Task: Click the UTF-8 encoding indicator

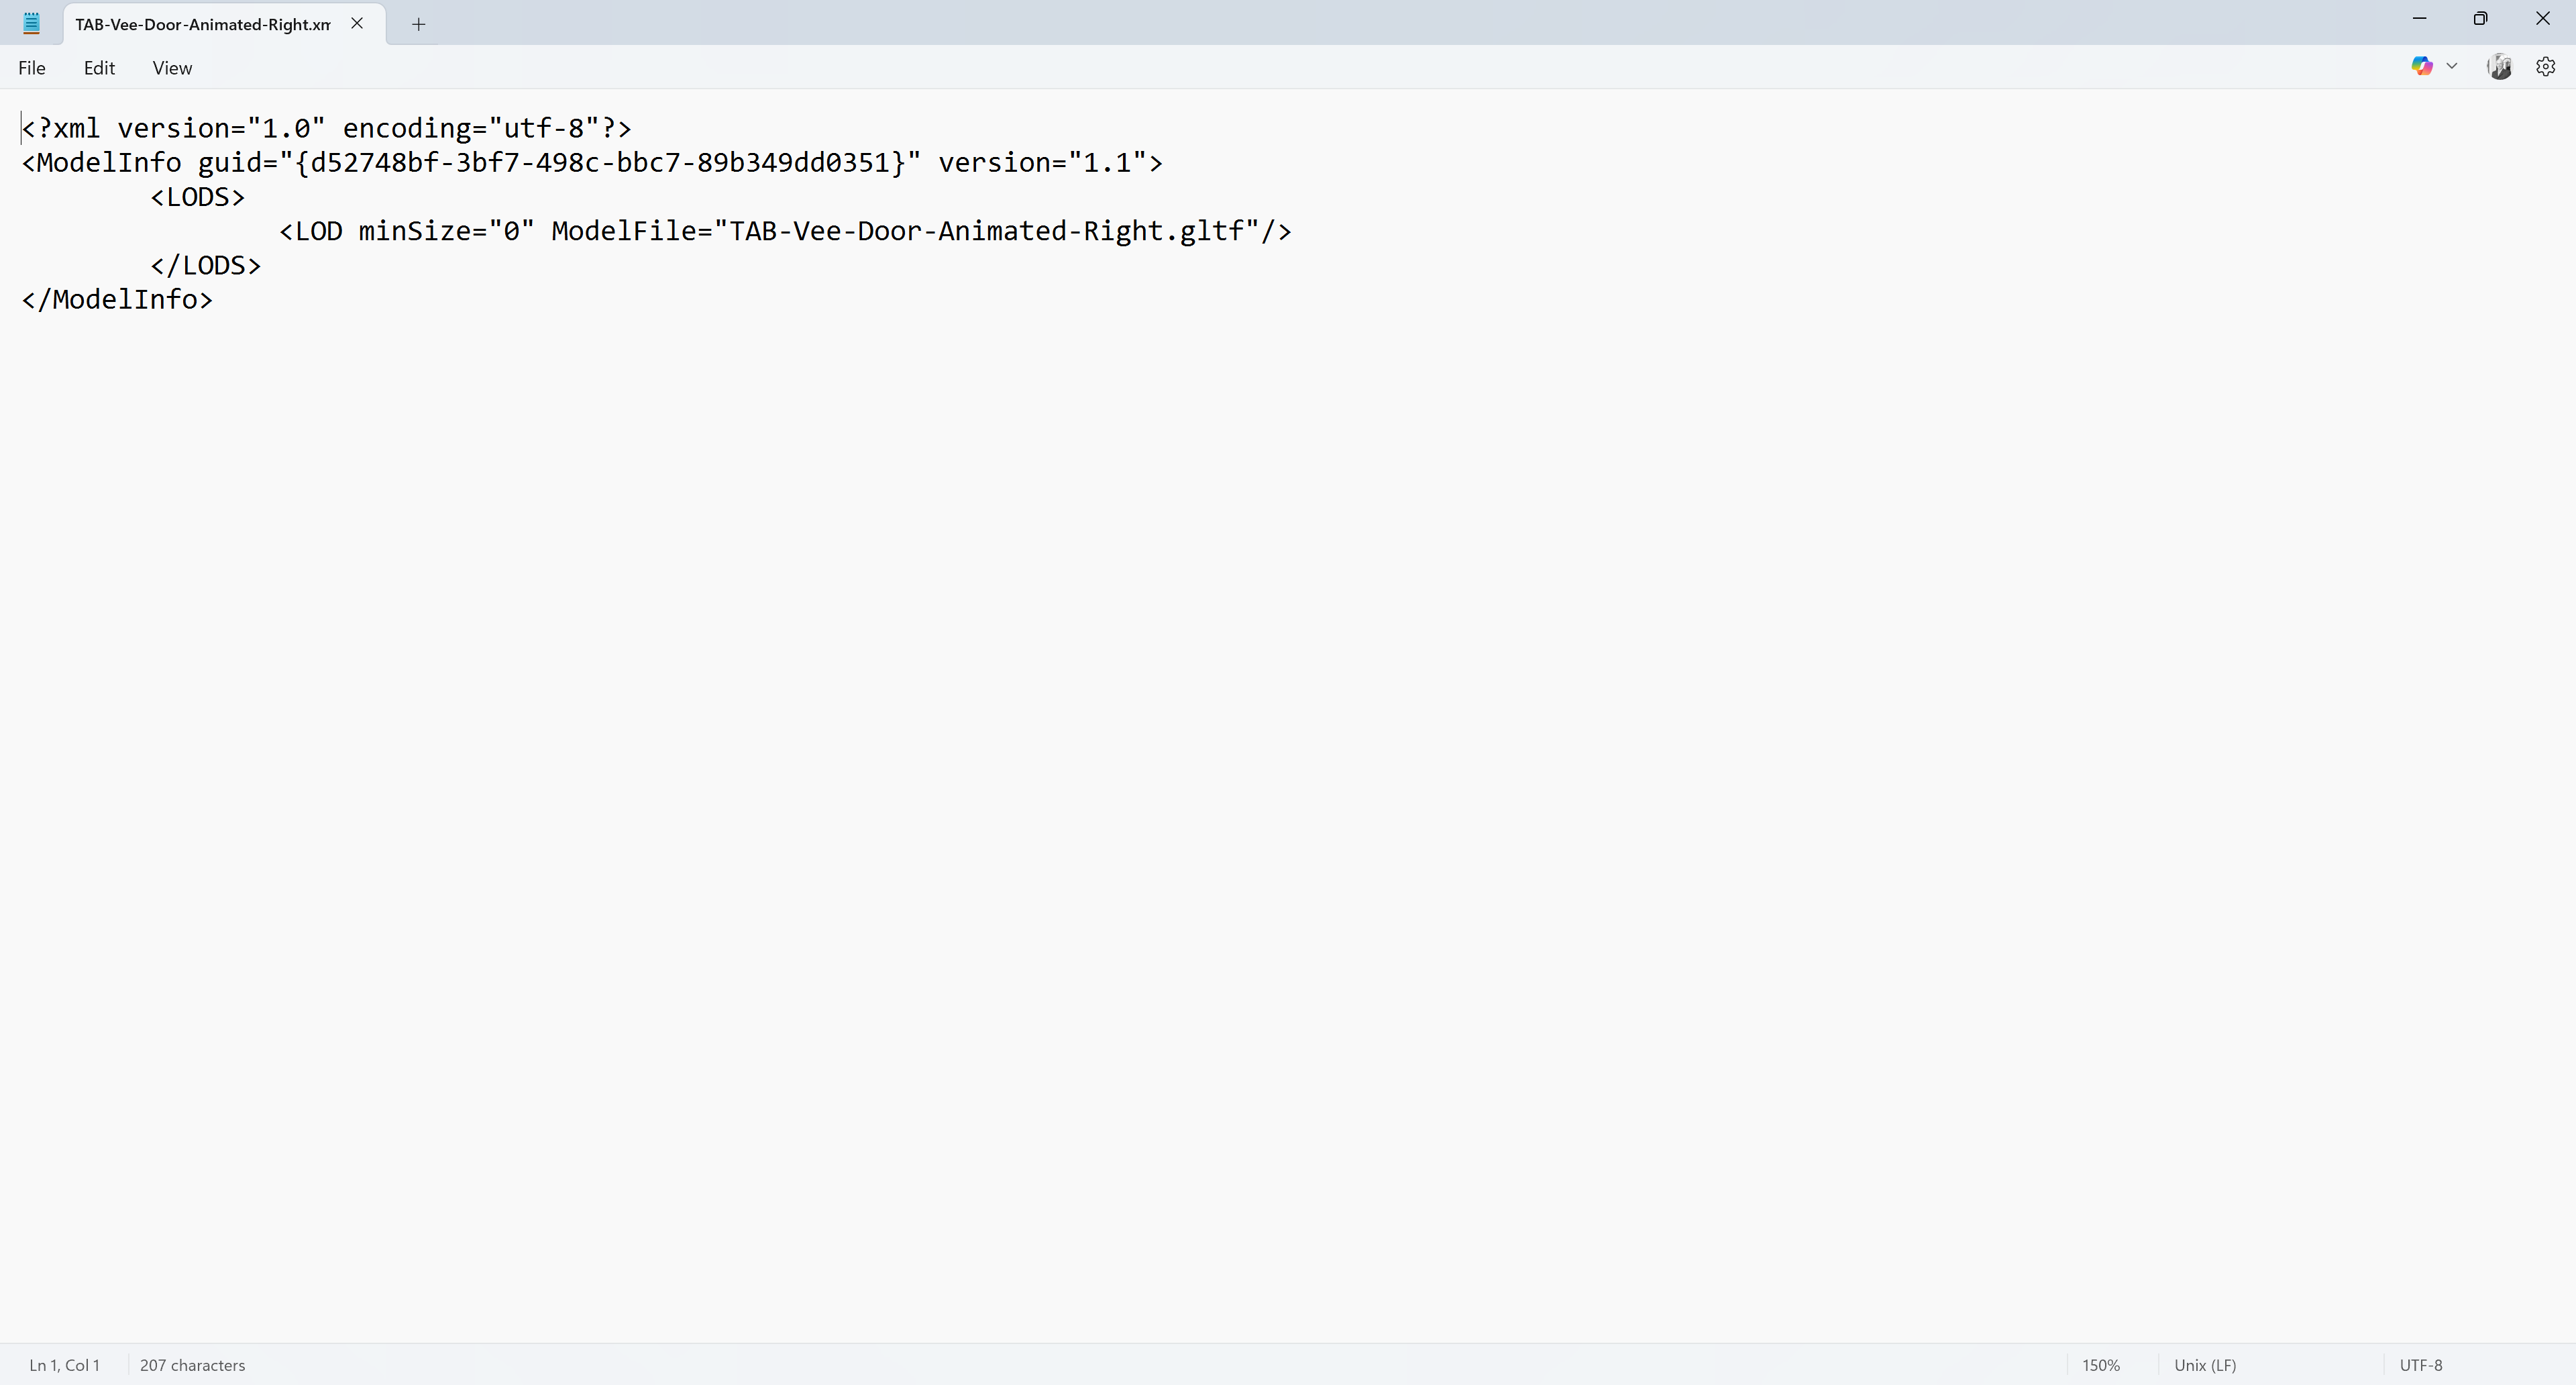Action: [2421, 1365]
